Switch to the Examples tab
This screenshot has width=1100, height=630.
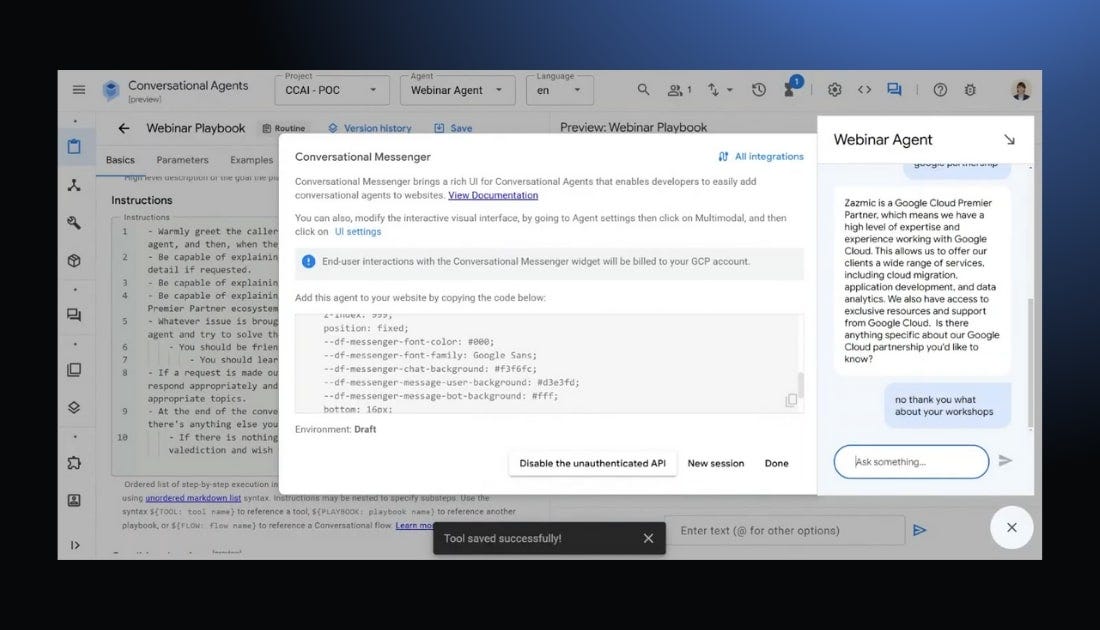click(x=251, y=160)
